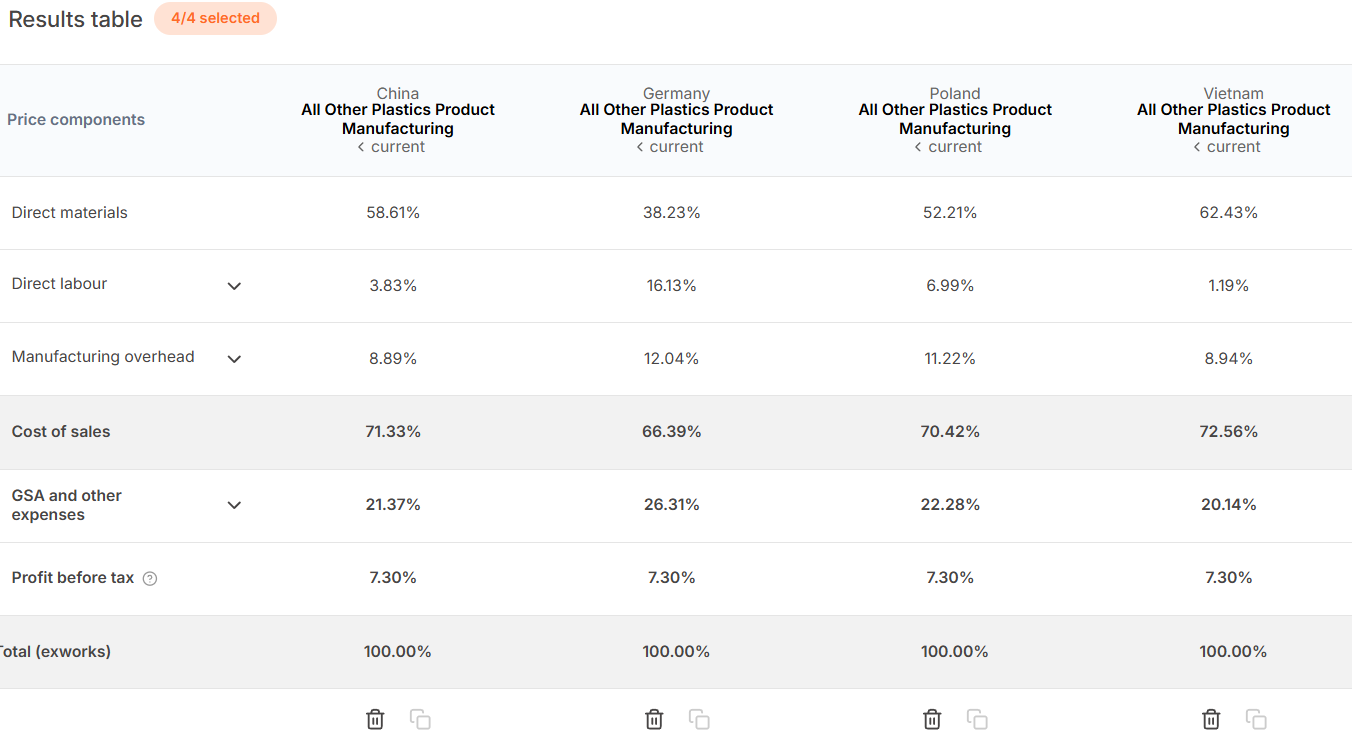Open Vietnam's current period selector

[1227, 147]
